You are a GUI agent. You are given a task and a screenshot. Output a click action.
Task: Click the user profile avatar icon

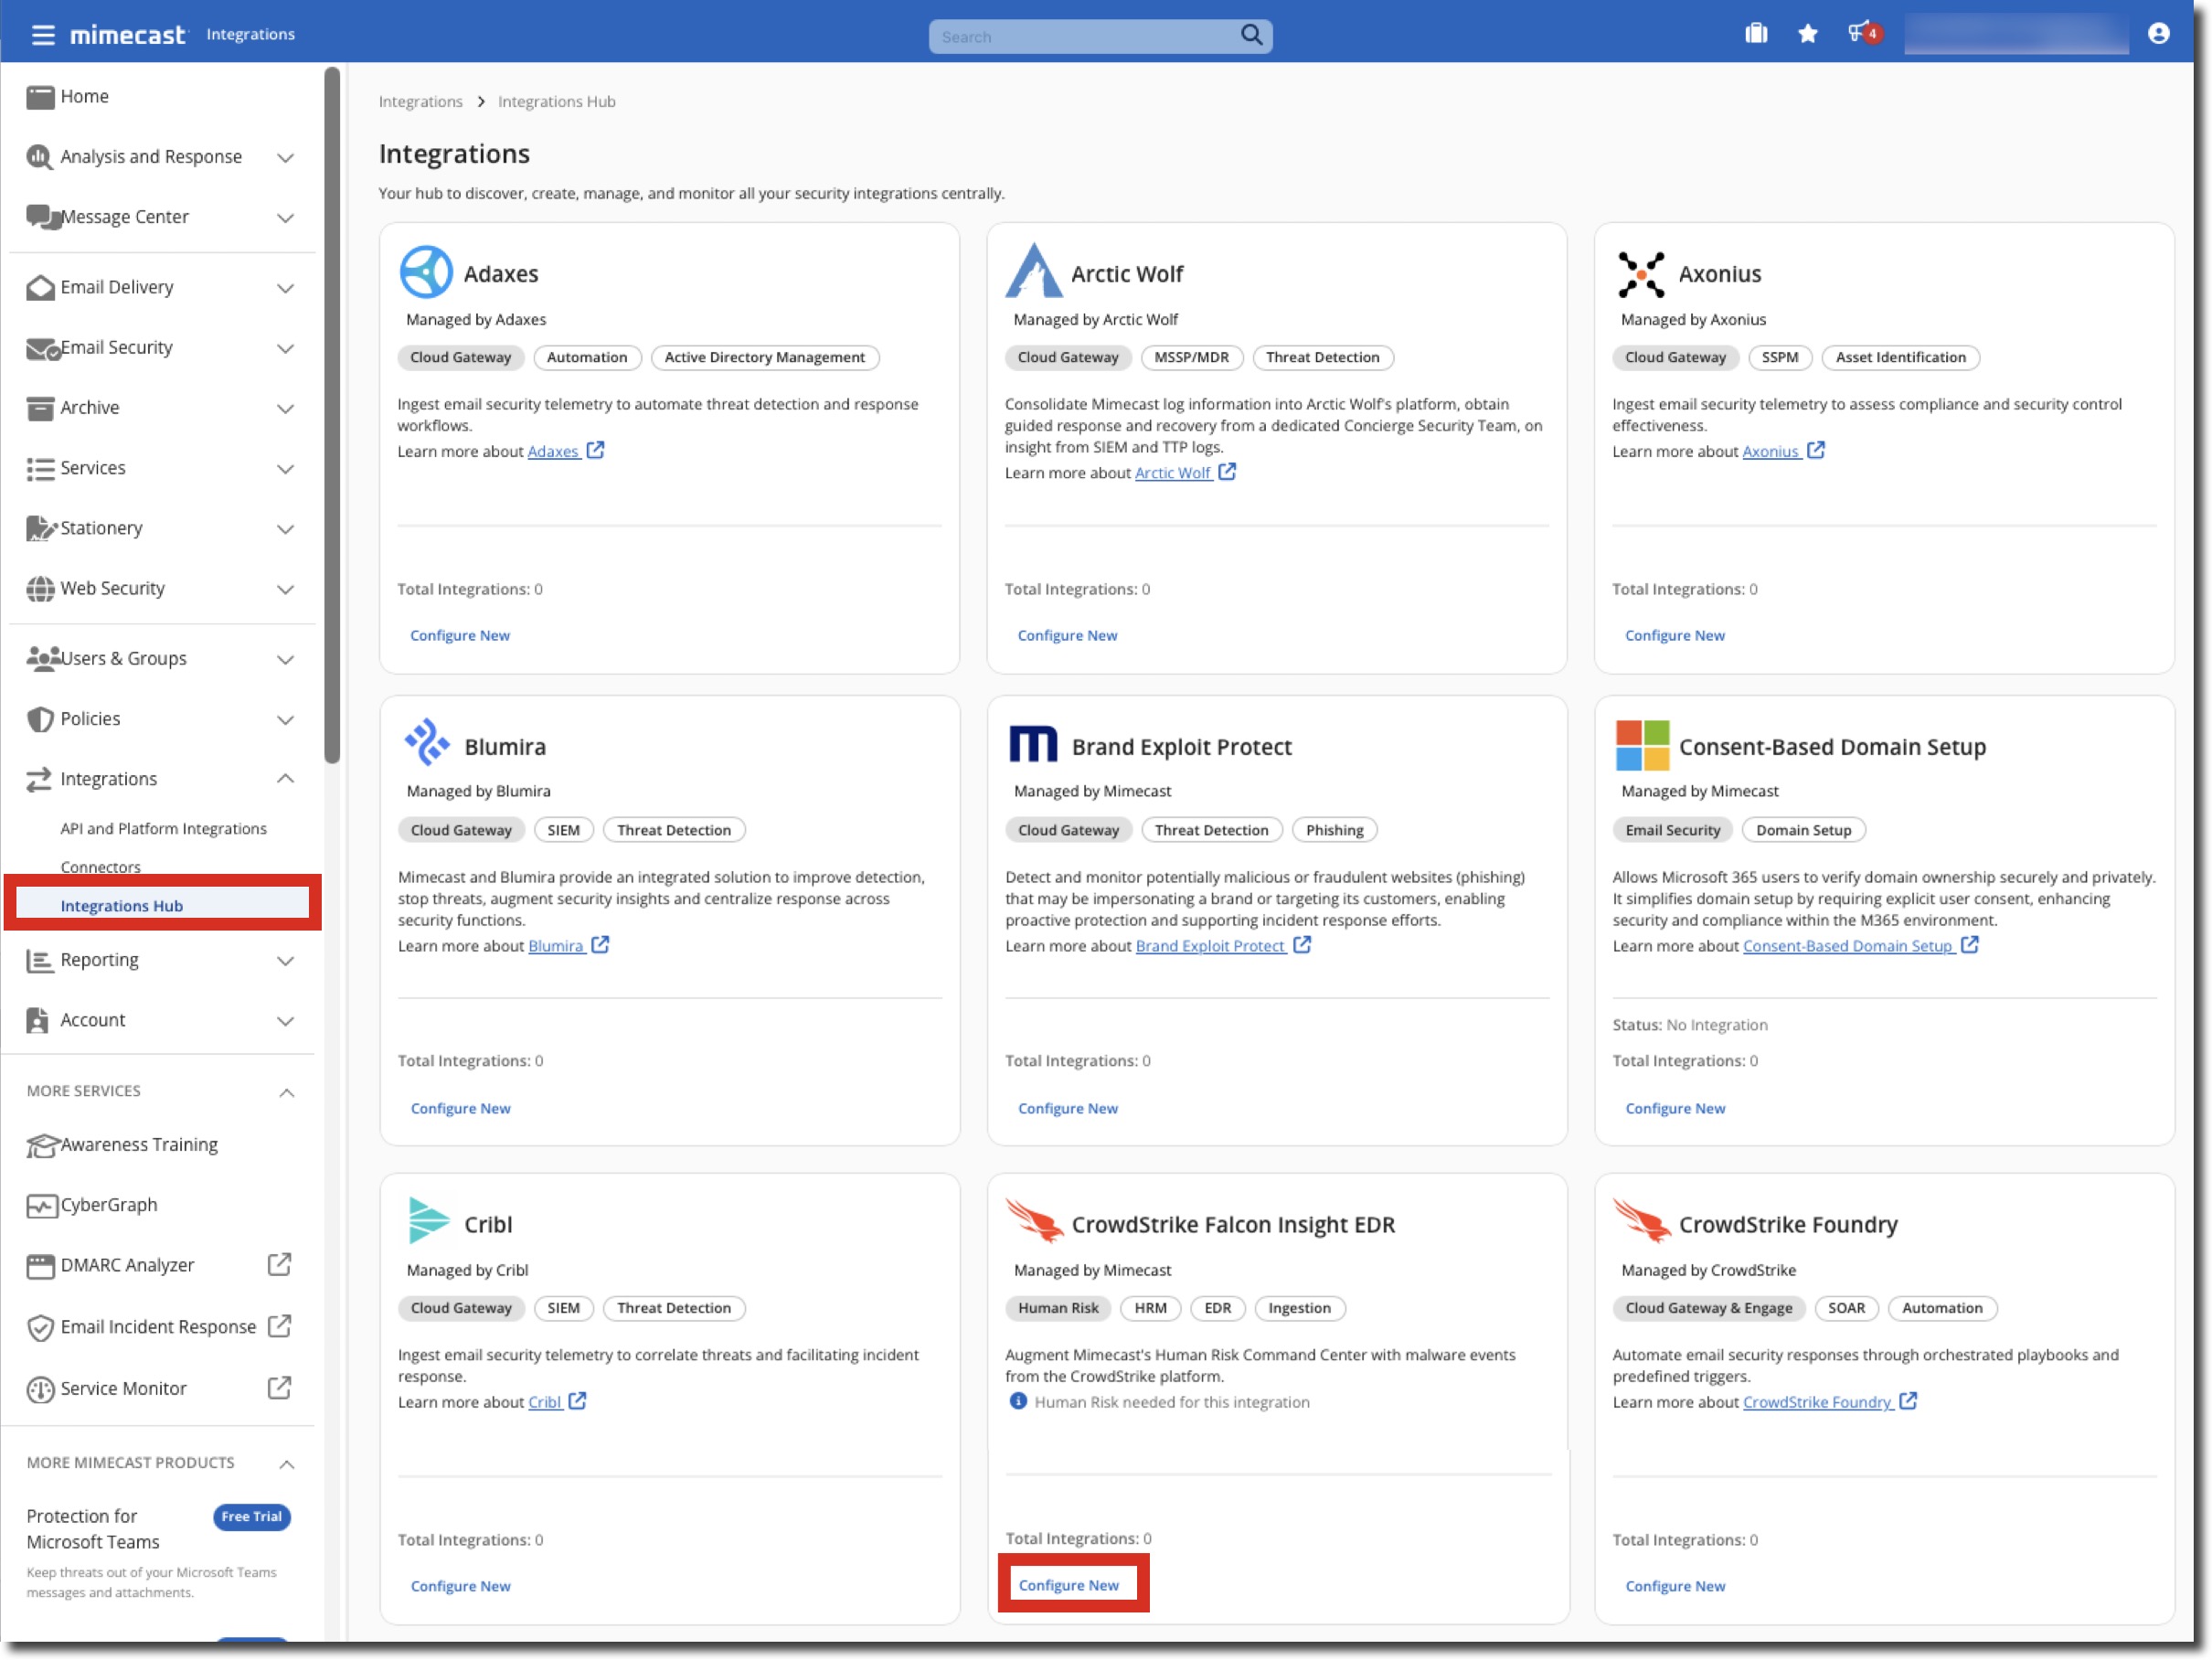pyautogui.click(x=2158, y=34)
